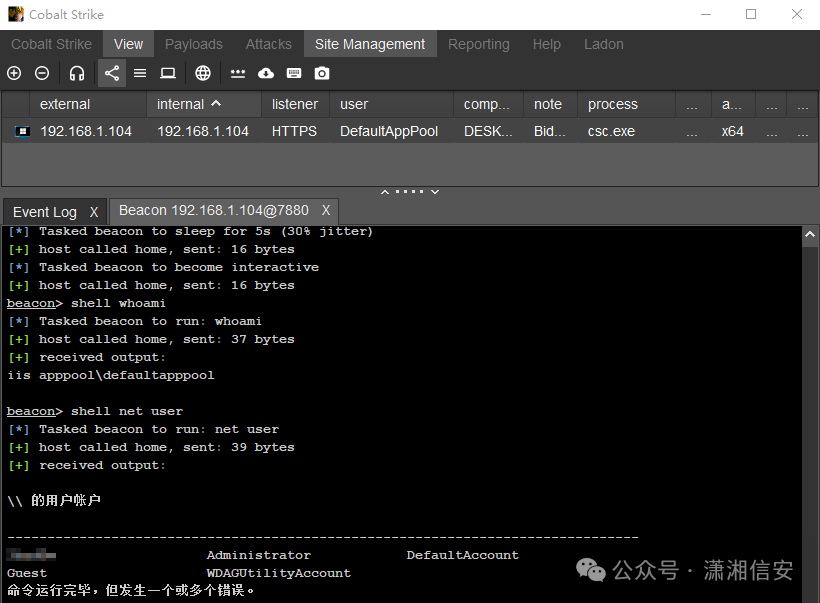
Task: Close the Event Log tab
Action: pyautogui.click(x=94, y=212)
